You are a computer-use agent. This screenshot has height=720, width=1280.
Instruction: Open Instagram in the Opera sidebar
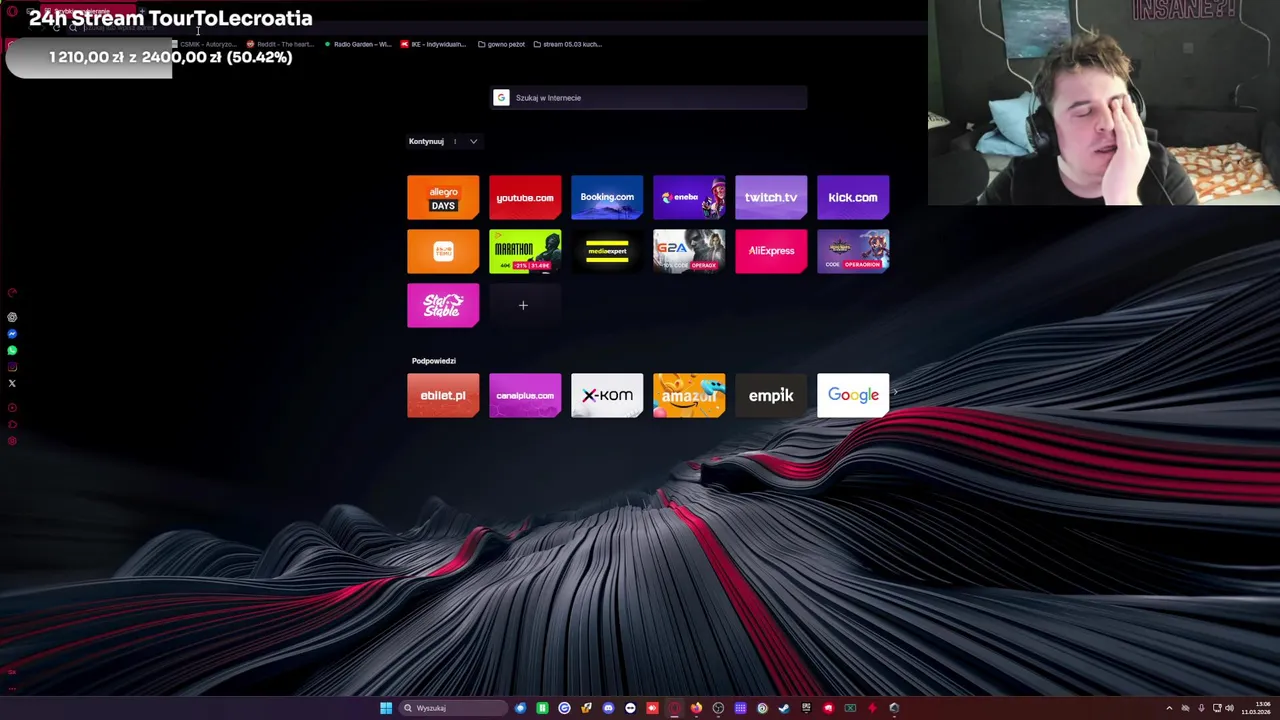pyautogui.click(x=12, y=367)
